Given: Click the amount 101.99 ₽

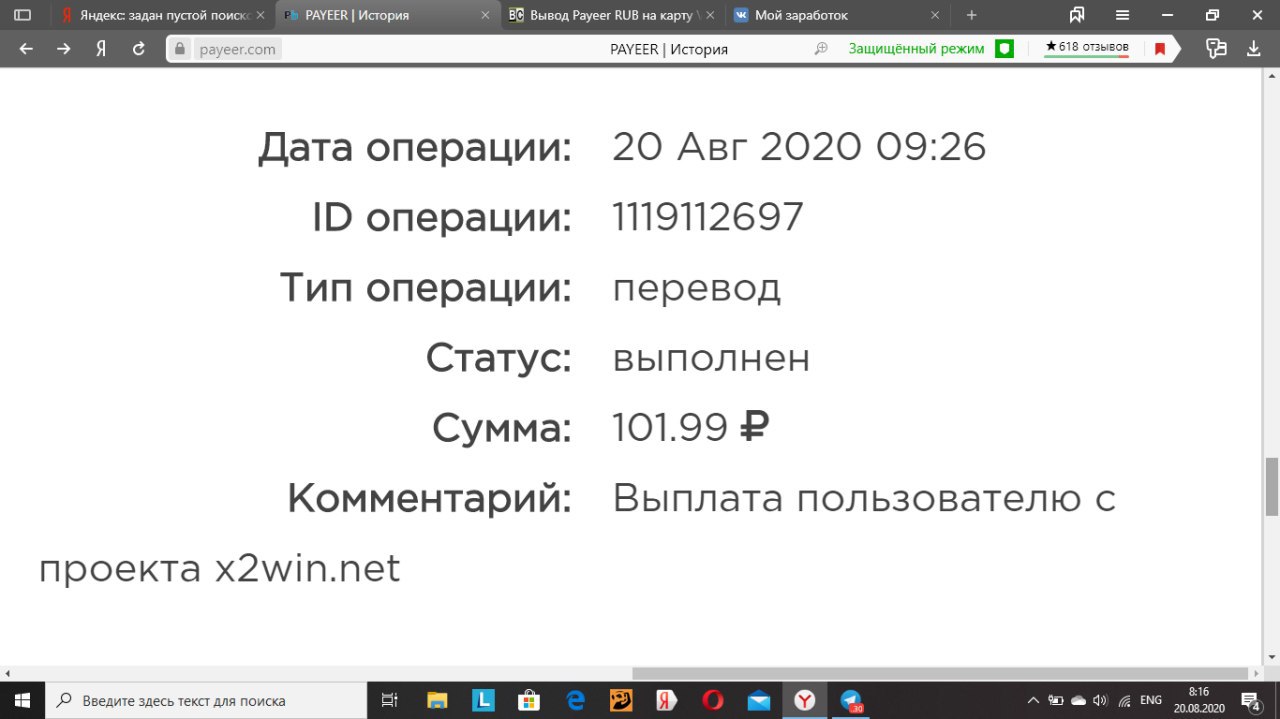Looking at the screenshot, I should point(690,428).
